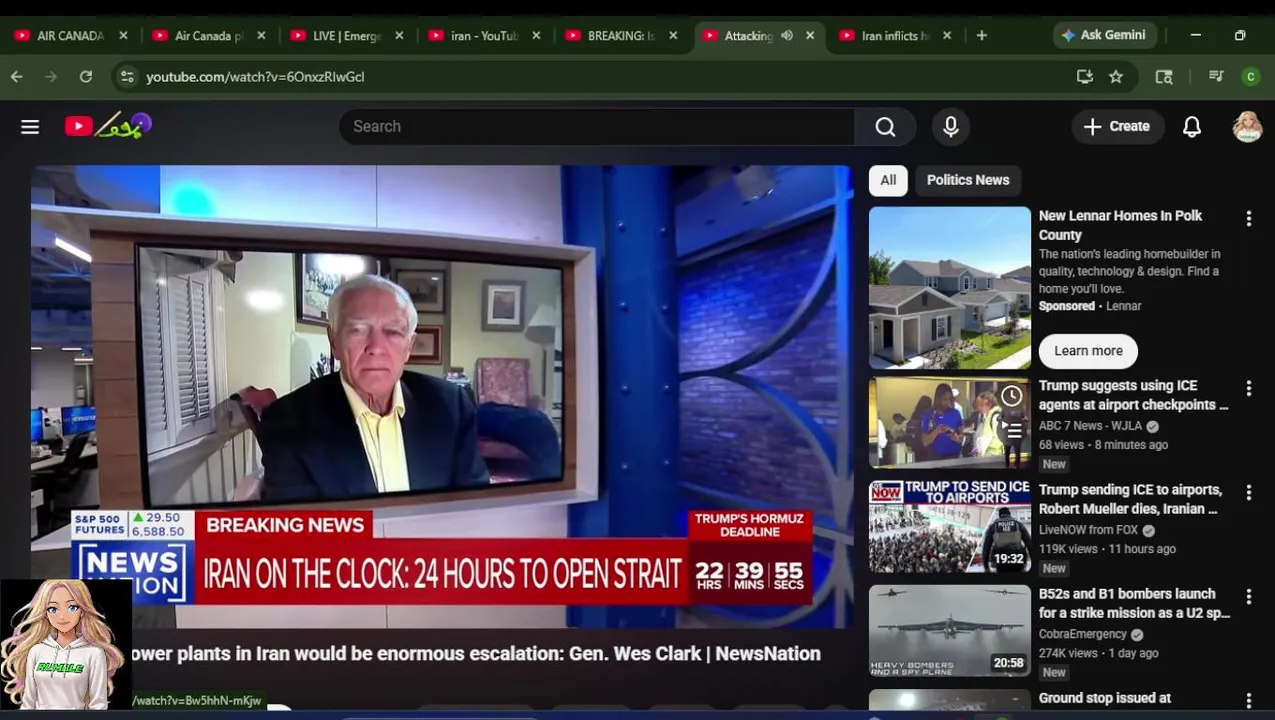Click the 68 views 8 minutes ago text

pyautogui.click(x=1103, y=445)
